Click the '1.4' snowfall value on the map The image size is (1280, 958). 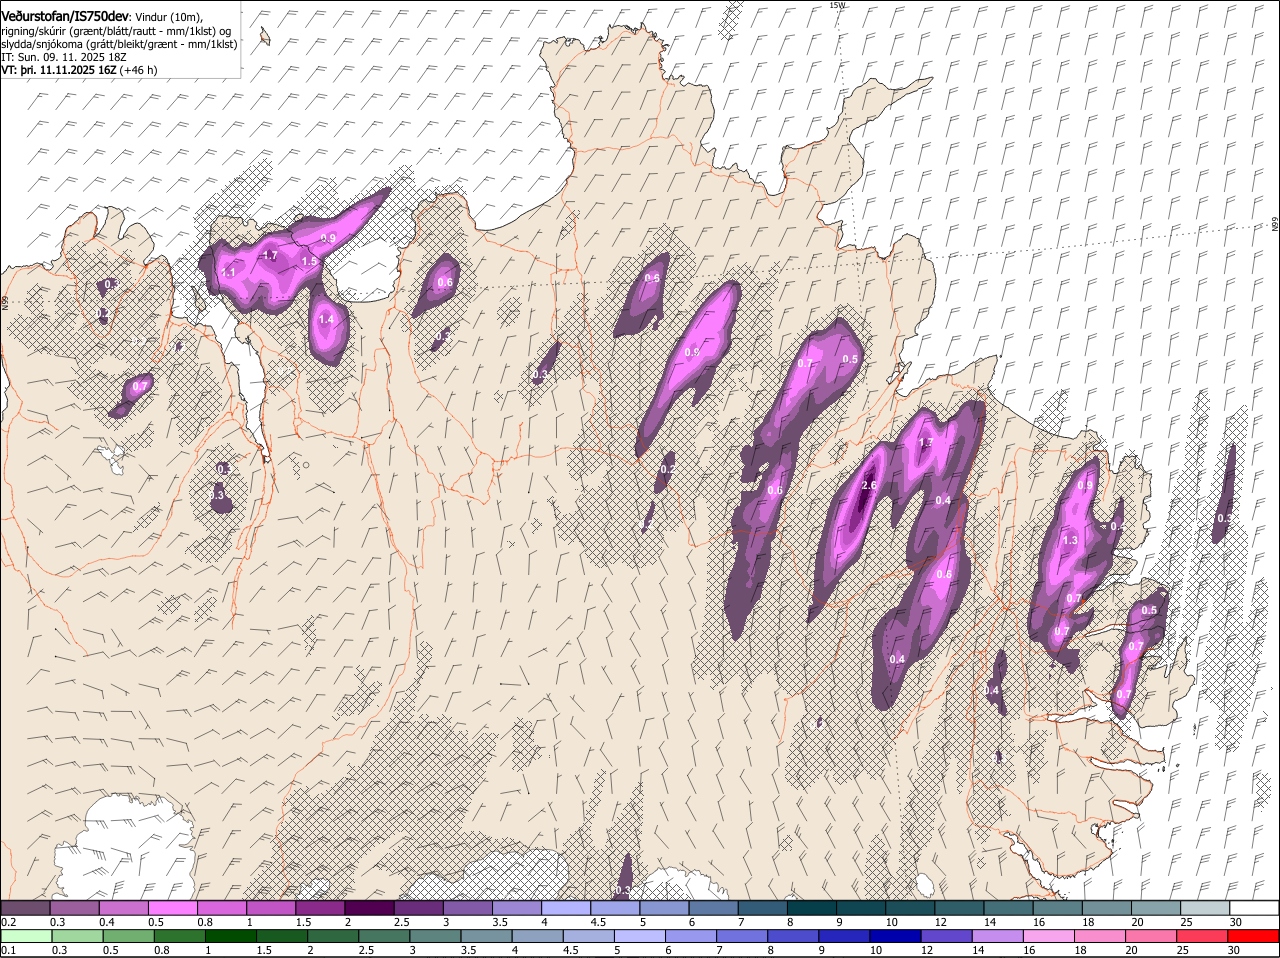[325, 320]
